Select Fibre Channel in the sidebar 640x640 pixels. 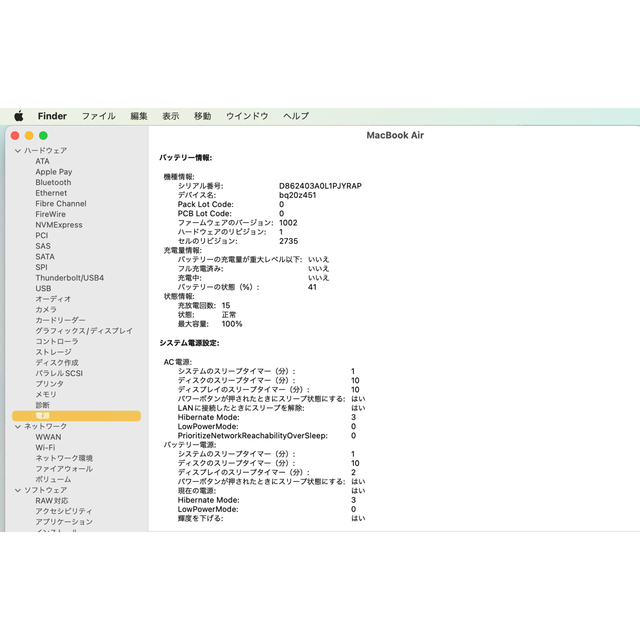(x=61, y=204)
